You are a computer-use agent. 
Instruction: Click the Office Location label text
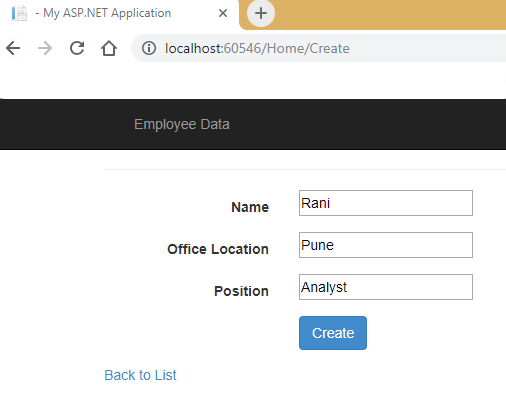click(x=218, y=249)
